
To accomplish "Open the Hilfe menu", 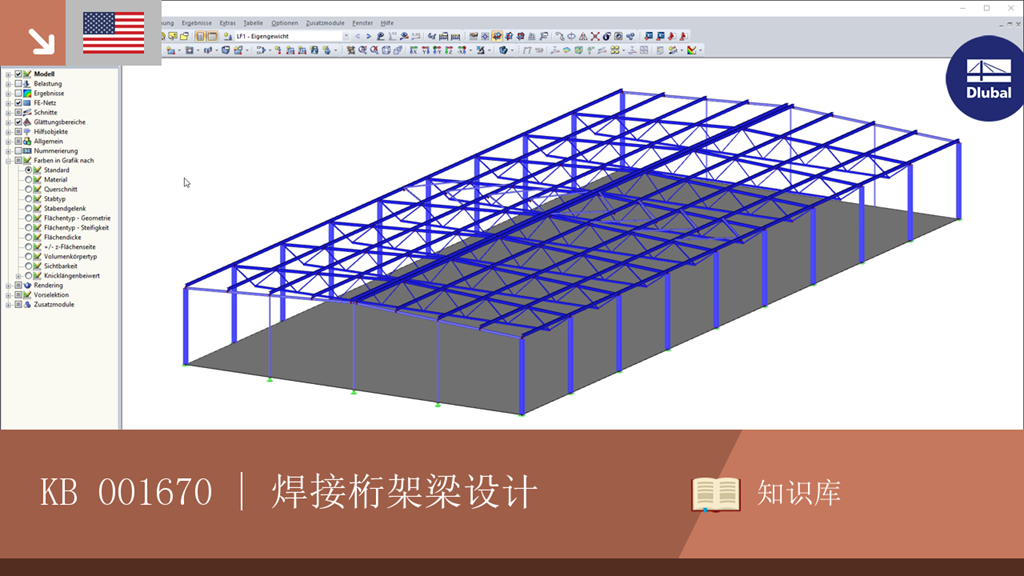I will [387, 23].
